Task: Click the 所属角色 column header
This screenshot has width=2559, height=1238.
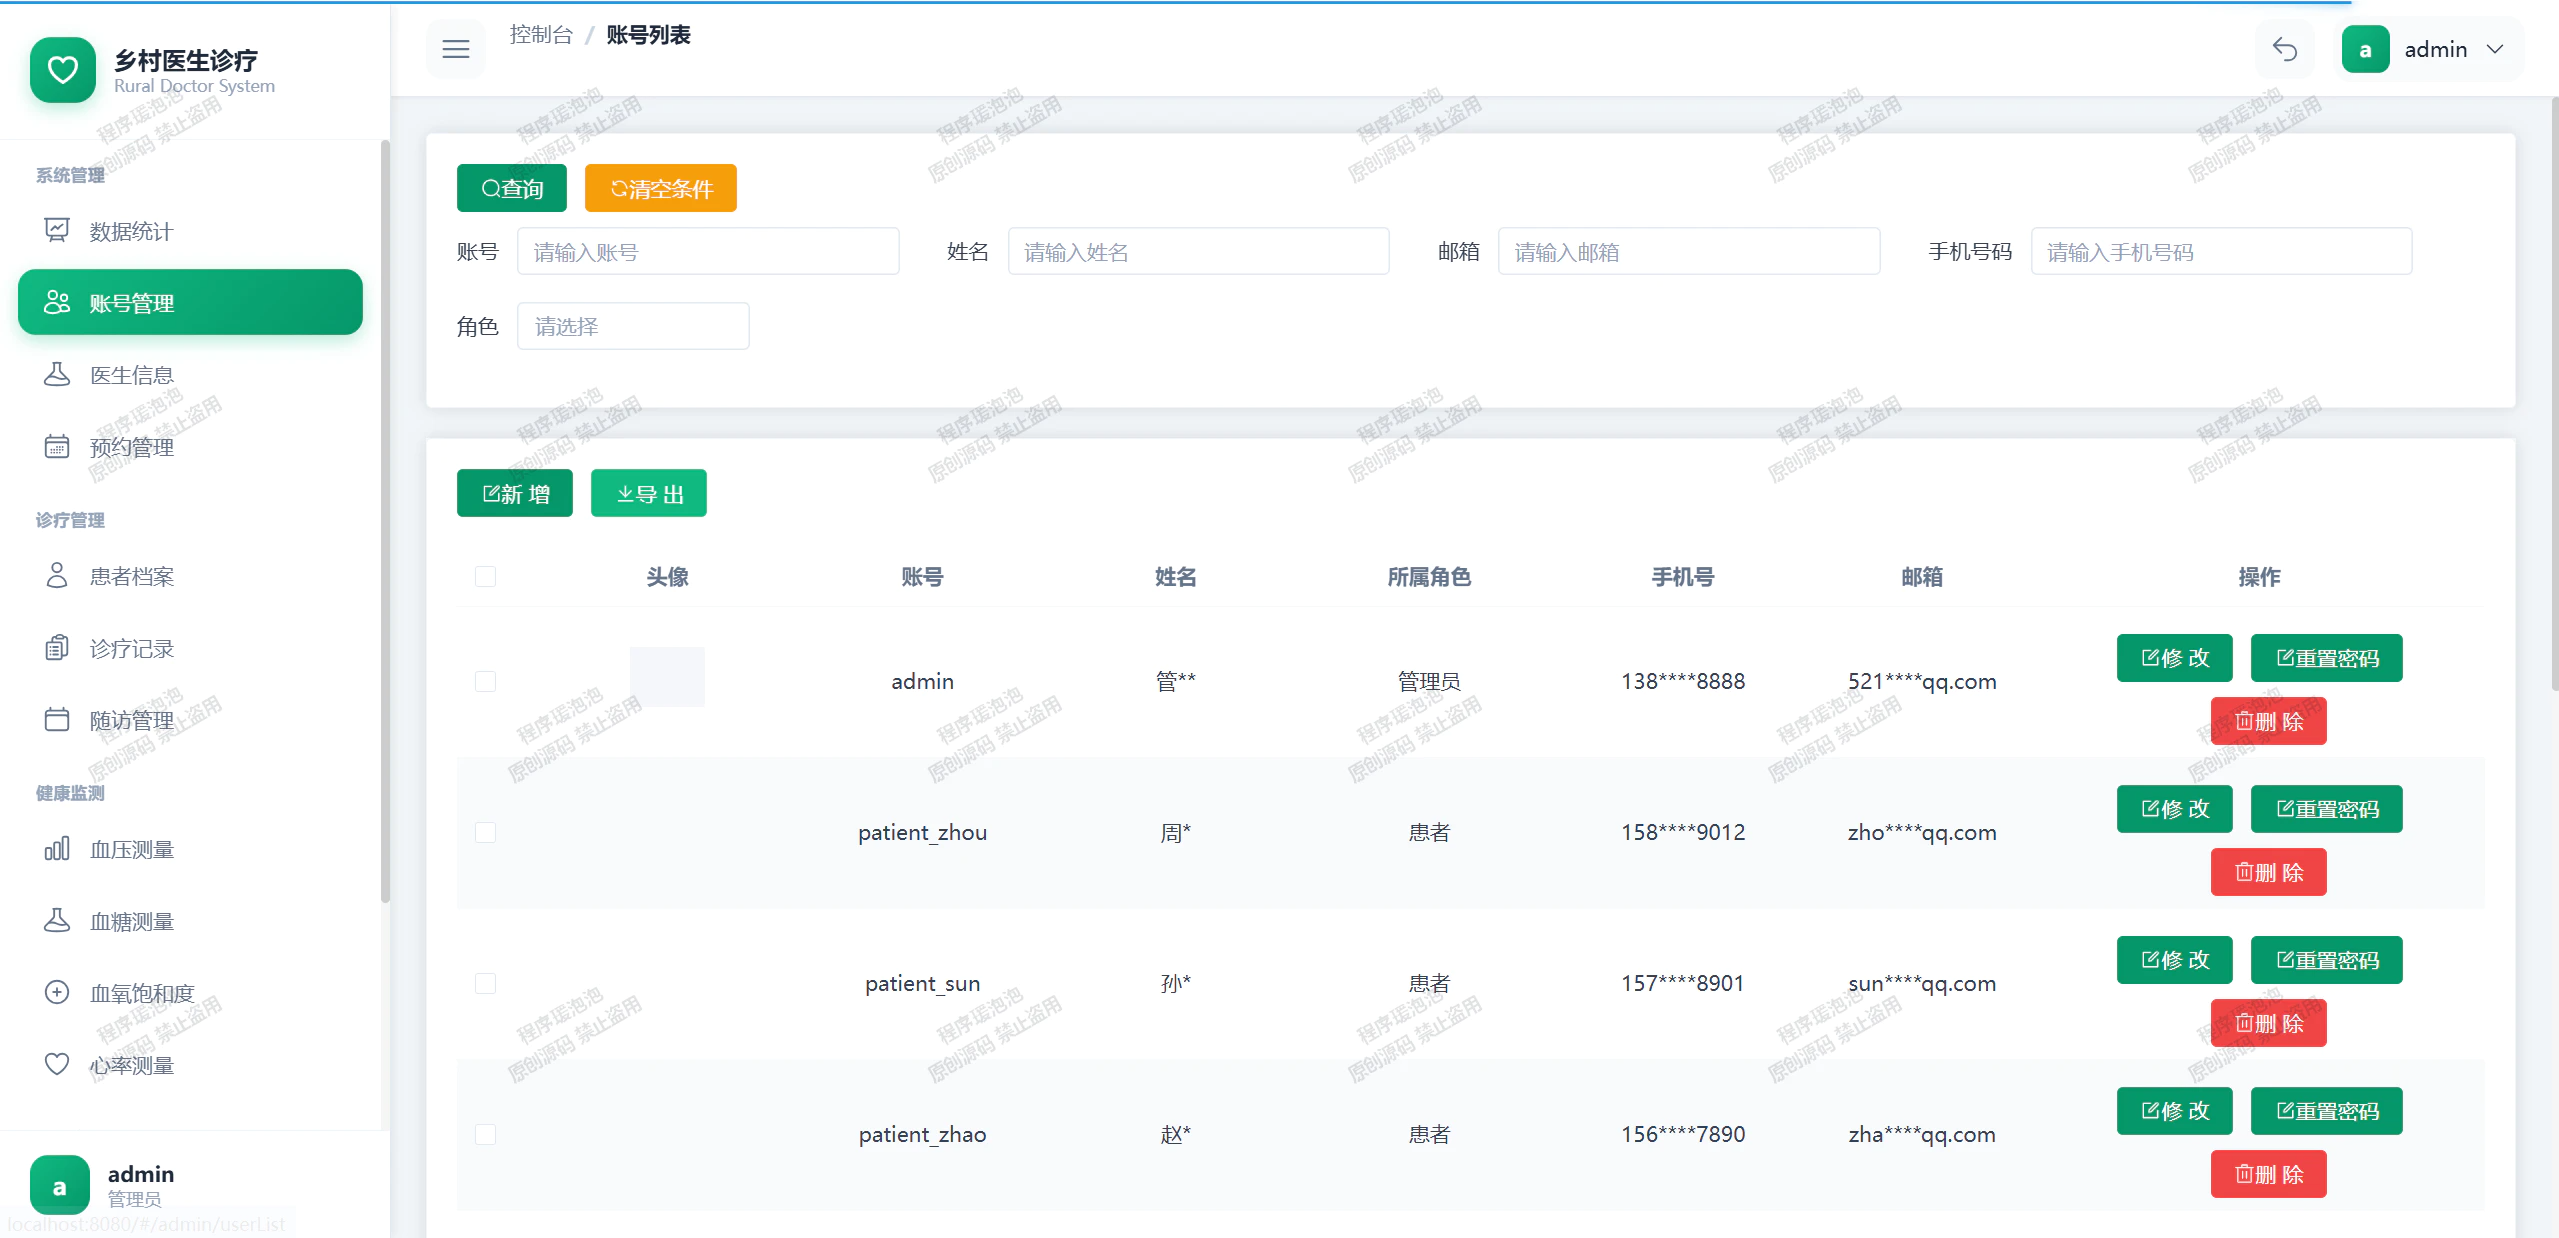Action: click(1429, 577)
